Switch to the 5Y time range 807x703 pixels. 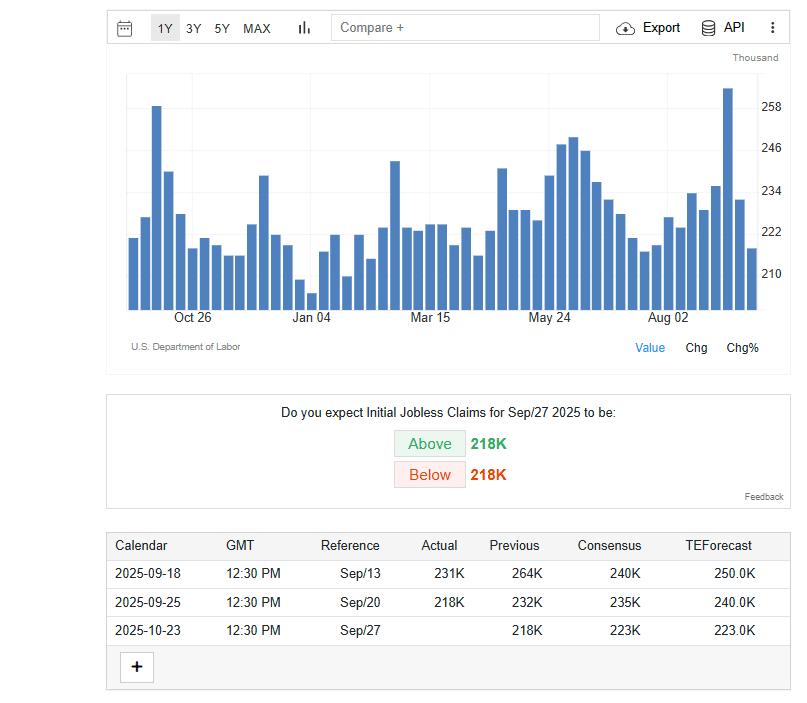(222, 28)
